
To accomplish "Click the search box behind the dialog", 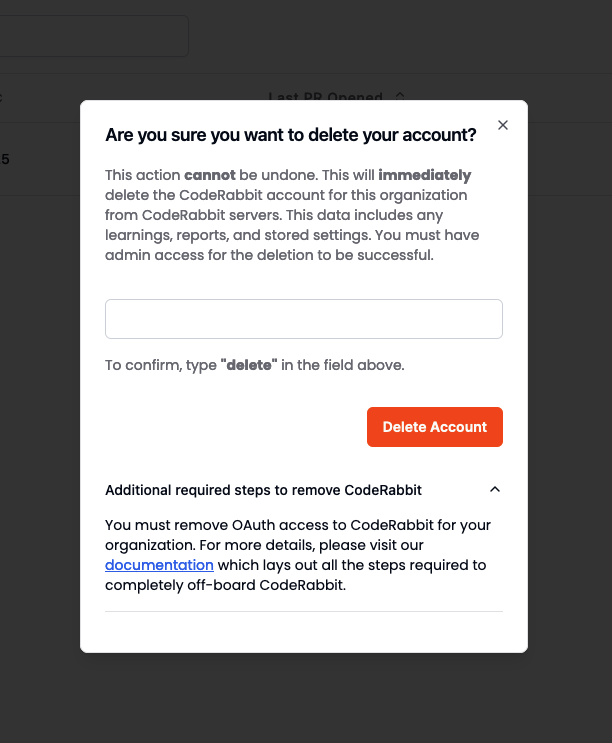I will [90, 36].
